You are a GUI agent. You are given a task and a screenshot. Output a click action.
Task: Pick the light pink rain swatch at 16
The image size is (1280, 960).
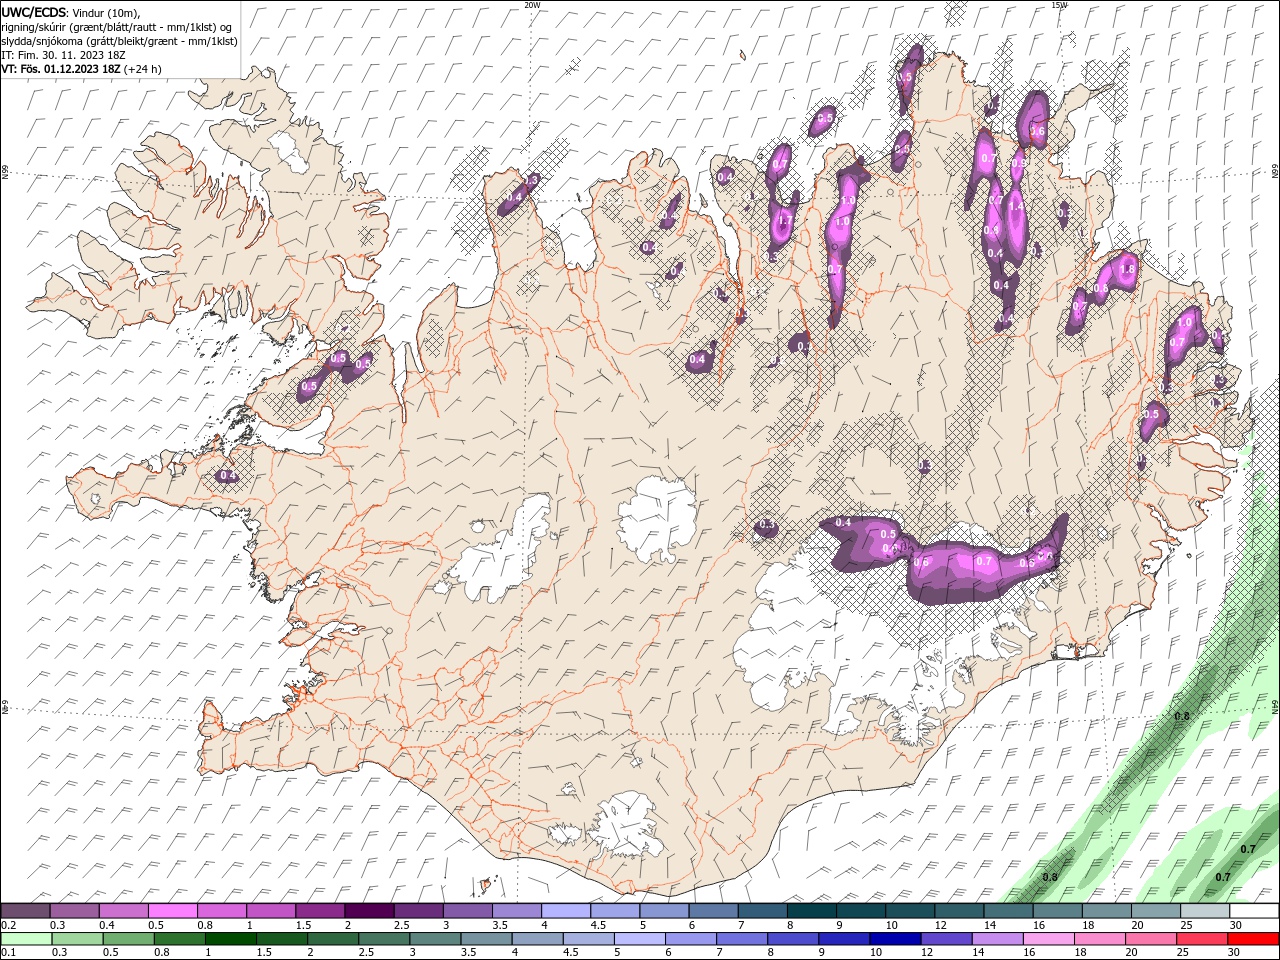(1048, 939)
